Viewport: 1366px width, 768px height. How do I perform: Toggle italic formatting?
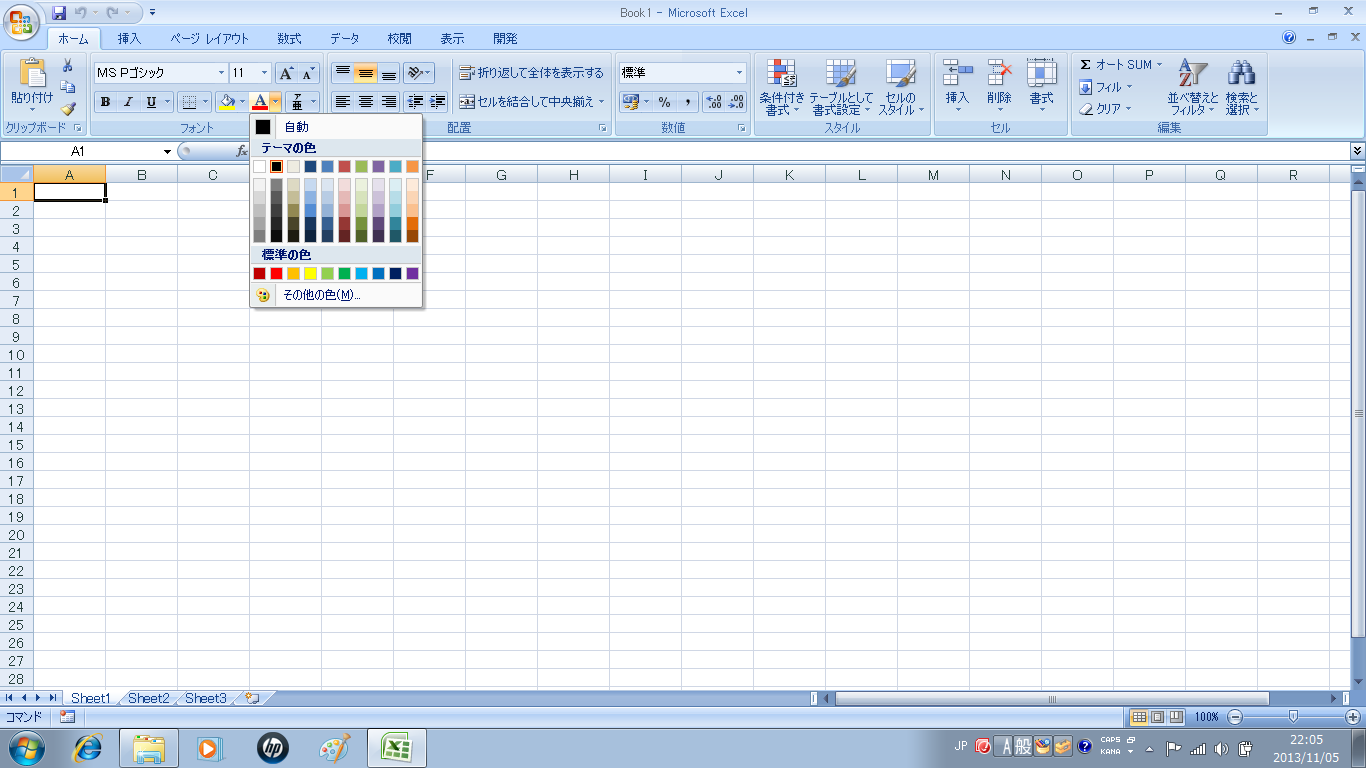[128, 102]
